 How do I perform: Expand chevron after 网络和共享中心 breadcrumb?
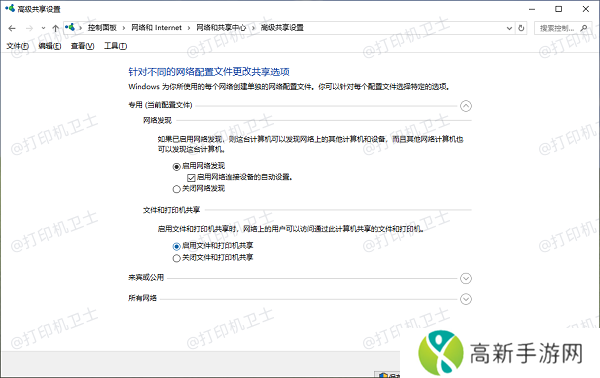point(253,28)
